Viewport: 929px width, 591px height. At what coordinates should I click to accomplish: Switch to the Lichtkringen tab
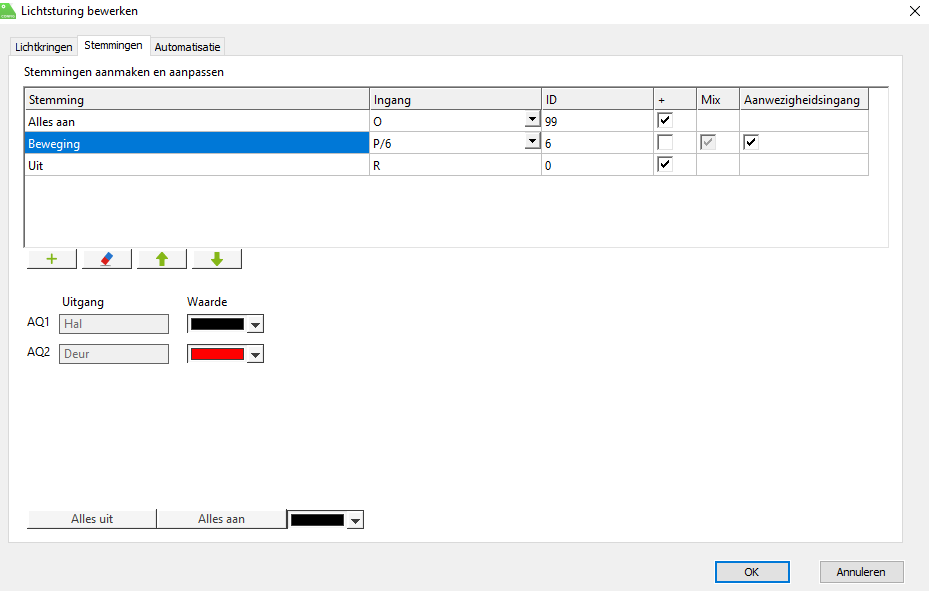44,47
